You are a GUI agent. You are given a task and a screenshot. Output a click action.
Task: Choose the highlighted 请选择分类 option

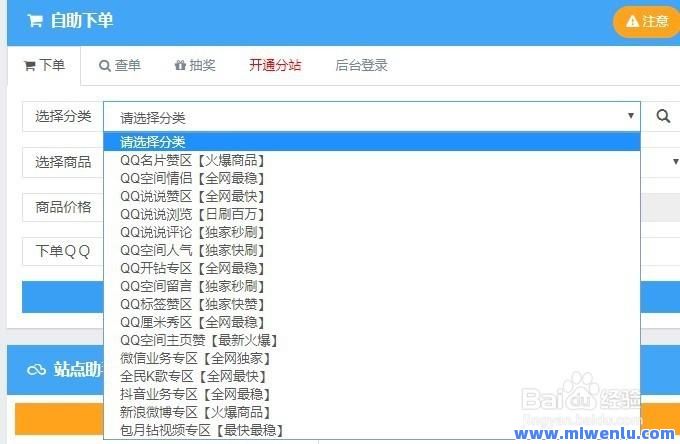[372, 142]
